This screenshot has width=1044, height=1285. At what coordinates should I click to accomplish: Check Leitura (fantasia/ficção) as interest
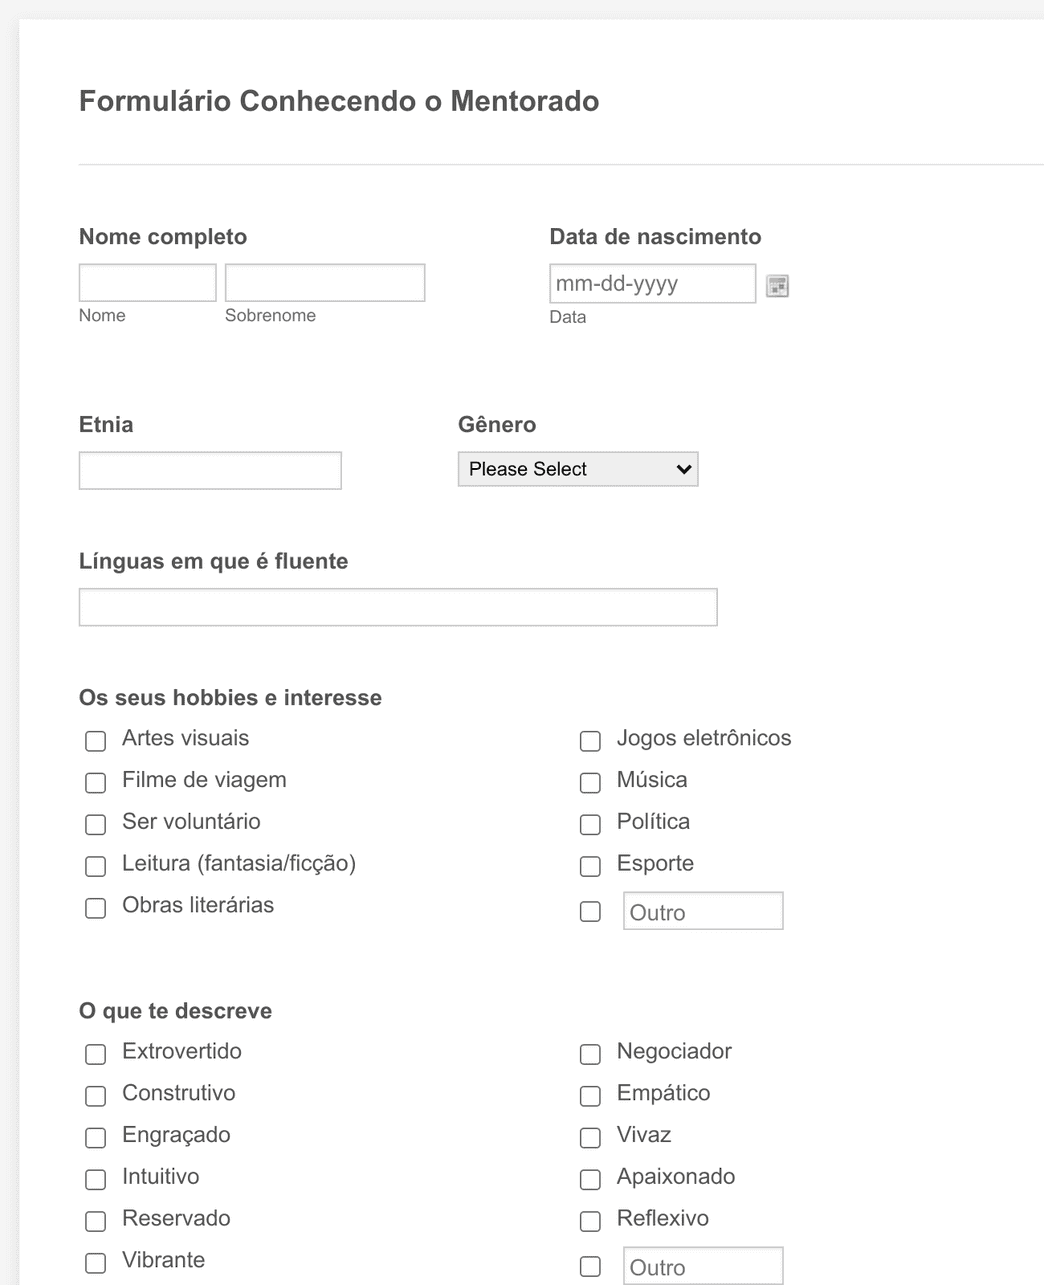(95, 866)
